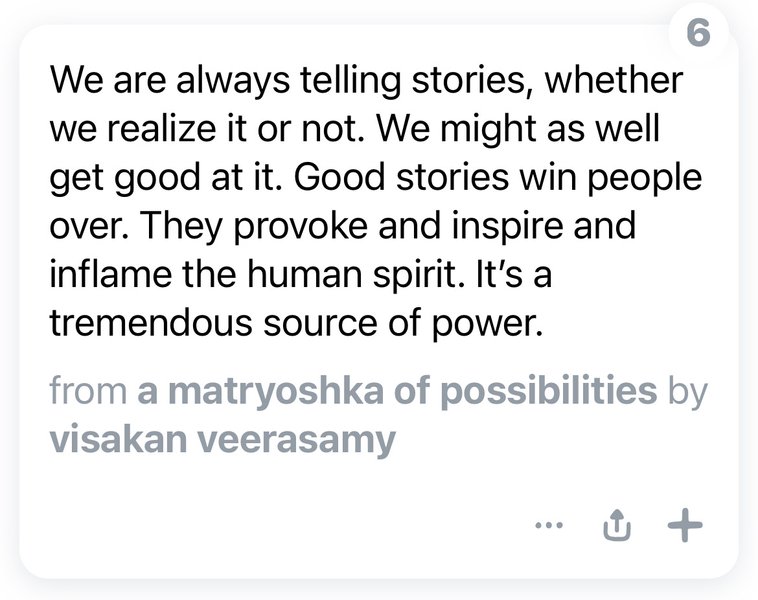Select the number 6 badge at card corner
This screenshot has height=600, width=758.
click(699, 33)
